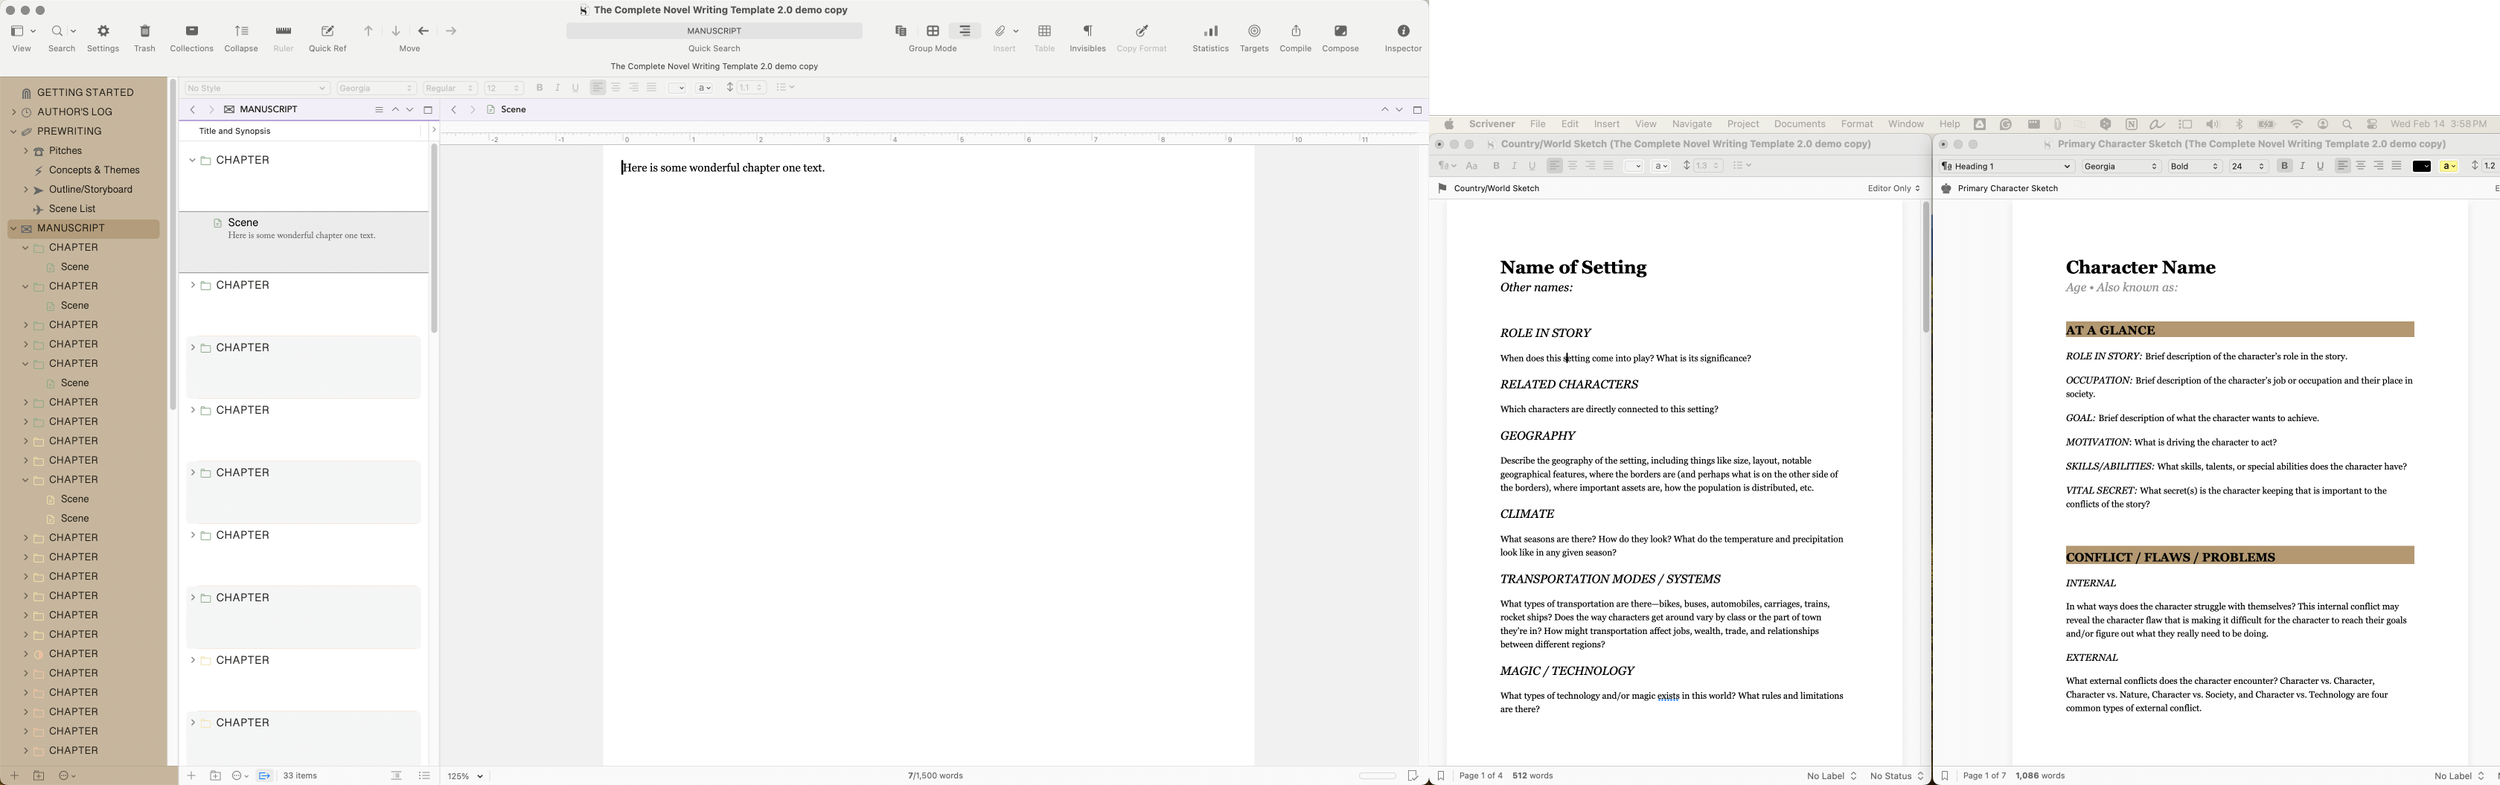
Task: Select GETTING STARTED in the binder
Action: coord(85,93)
